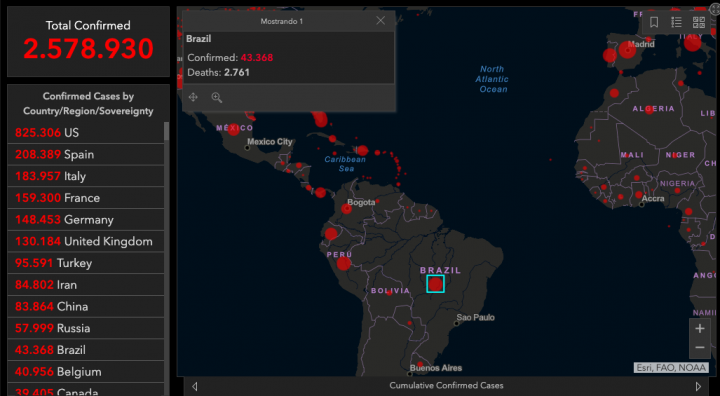Show the map legend list icon
The width and height of the screenshot is (720, 396).
click(676, 22)
